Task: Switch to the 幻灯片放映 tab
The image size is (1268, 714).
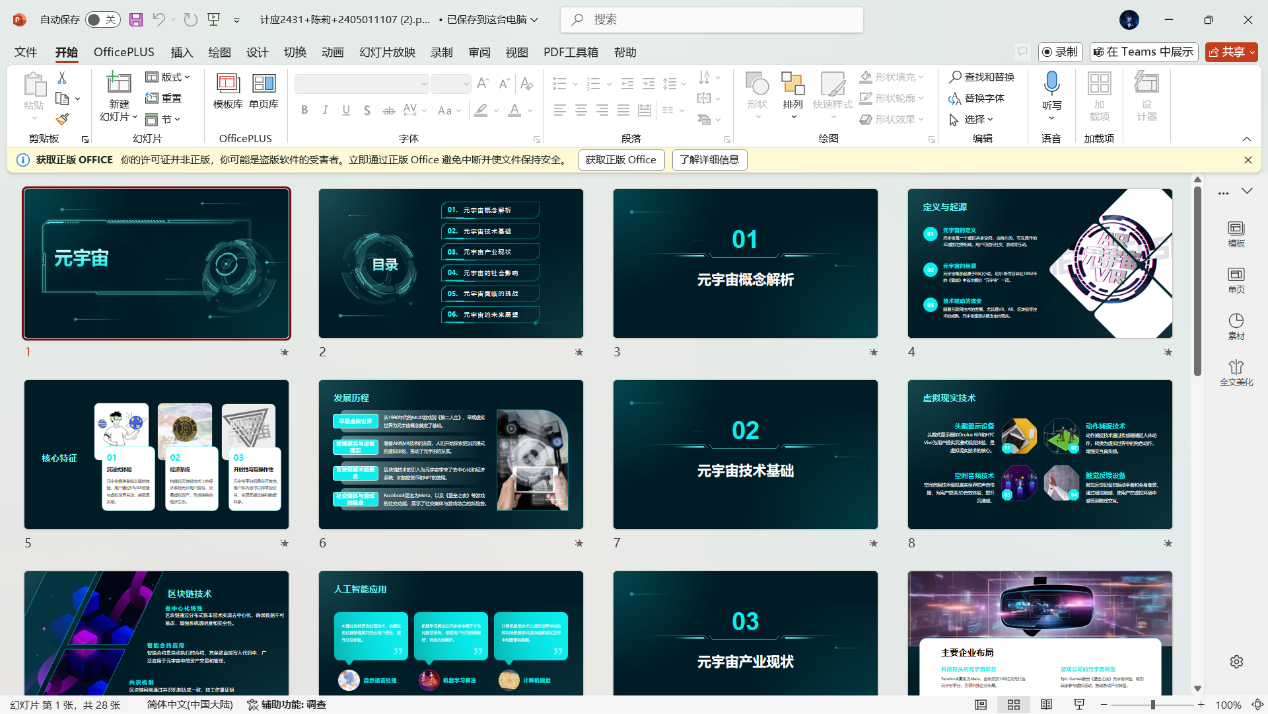Action: [387, 52]
